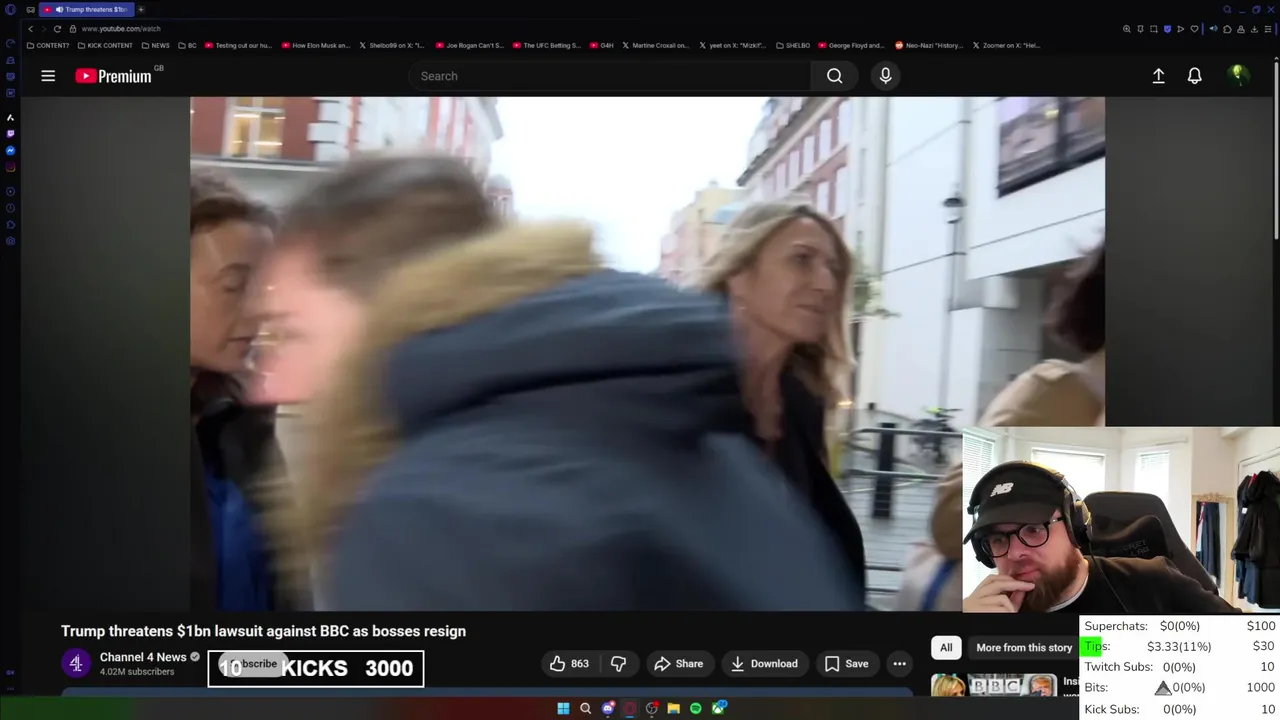The width and height of the screenshot is (1280, 720).
Task: Open Zoomer on X bookmark
Action: click(1008, 45)
